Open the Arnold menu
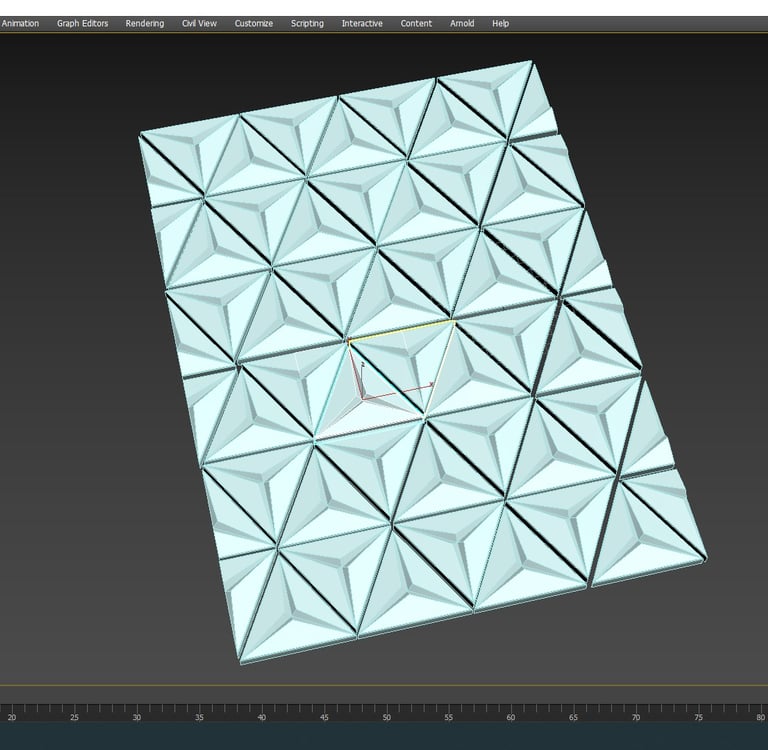Screen dimensions: 768x750 (x=462, y=23)
